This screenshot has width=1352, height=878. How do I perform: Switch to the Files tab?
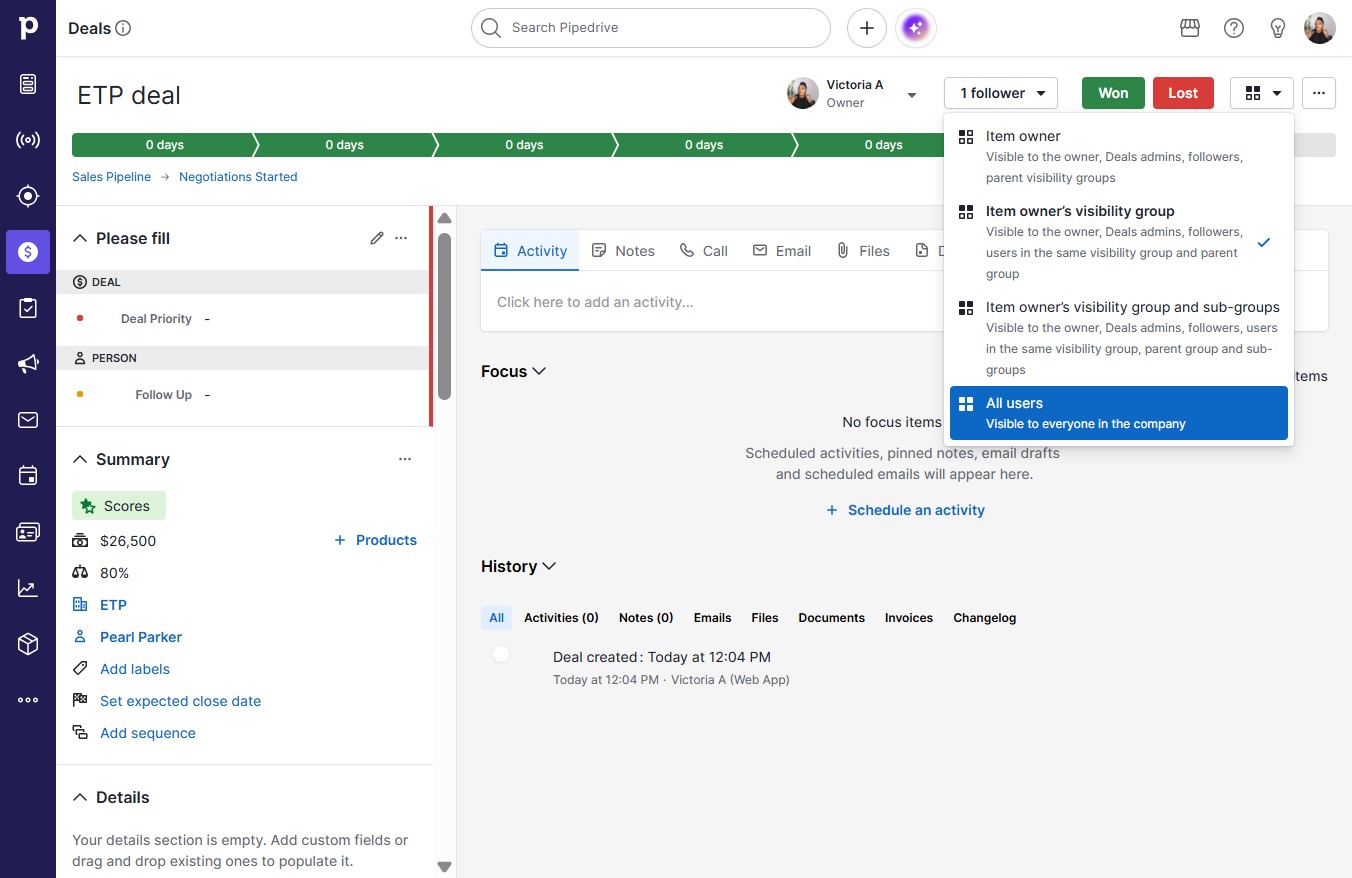click(x=863, y=251)
